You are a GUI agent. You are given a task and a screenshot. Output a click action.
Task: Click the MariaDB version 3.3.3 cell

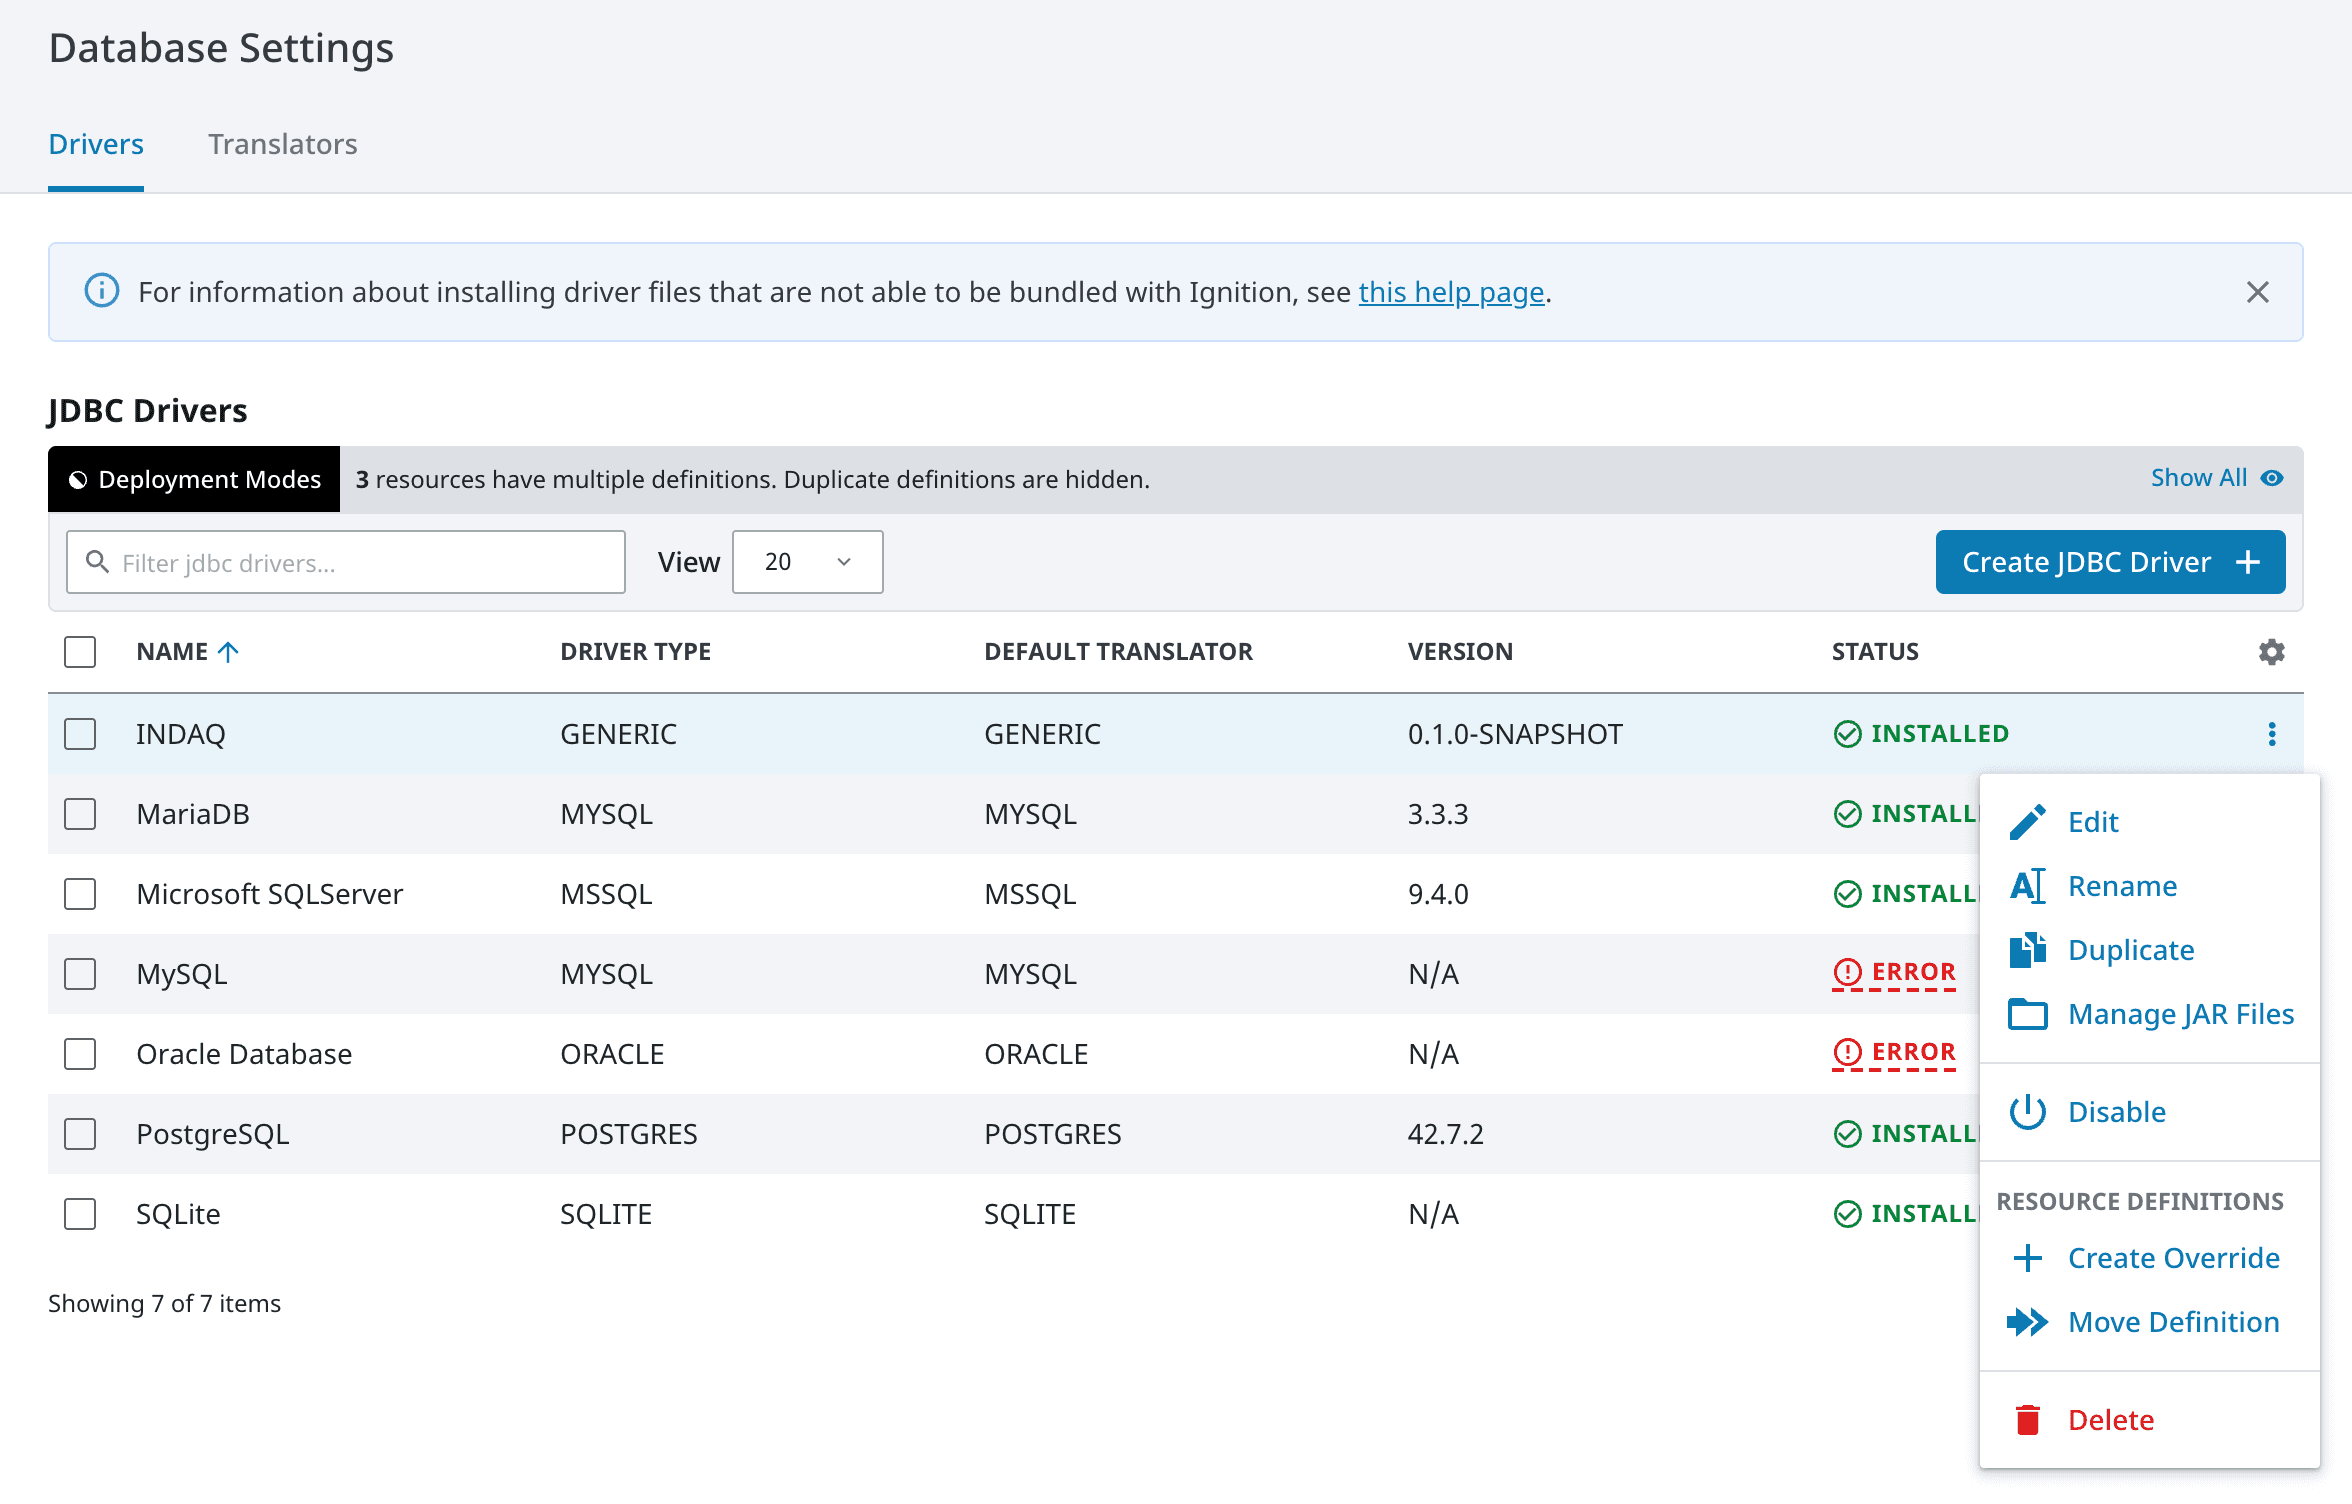pos(1438,814)
